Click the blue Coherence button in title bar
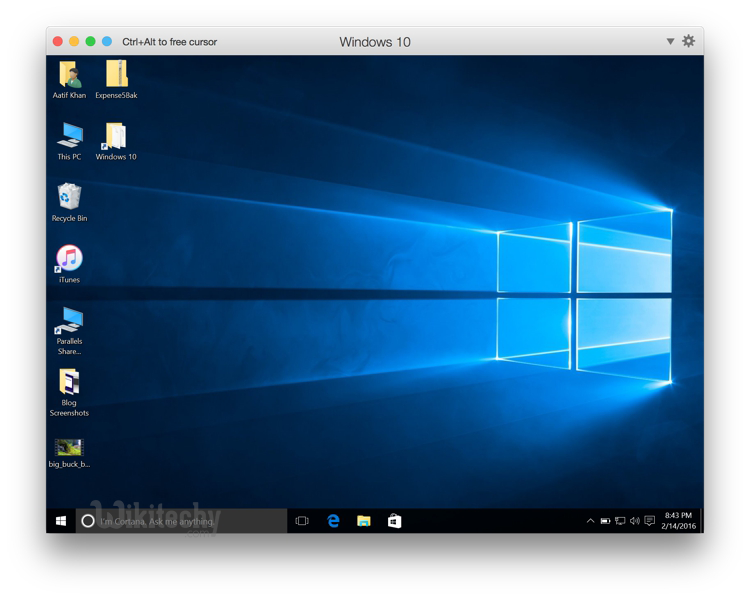Screen dimensions: 750x599 107,41
